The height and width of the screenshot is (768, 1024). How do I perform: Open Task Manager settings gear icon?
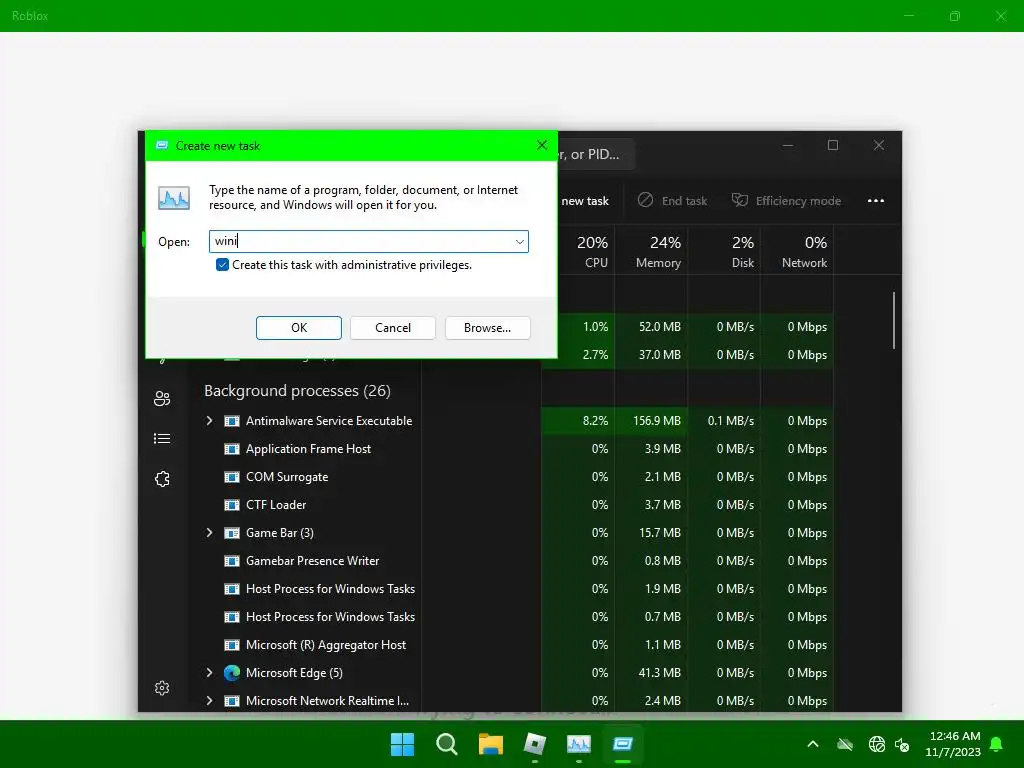click(x=162, y=688)
